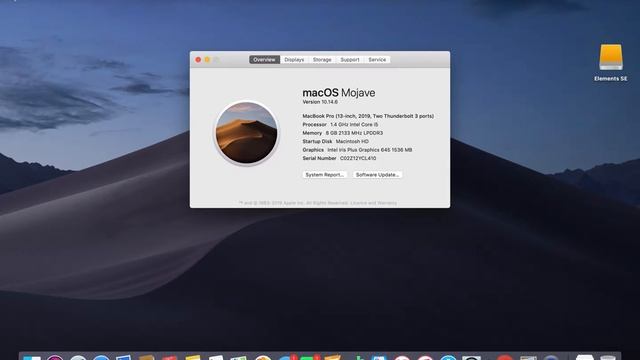Click the System Report... button
Viewport: 640px width, 360px height.
pyautogui.click(x=324, y=175)
